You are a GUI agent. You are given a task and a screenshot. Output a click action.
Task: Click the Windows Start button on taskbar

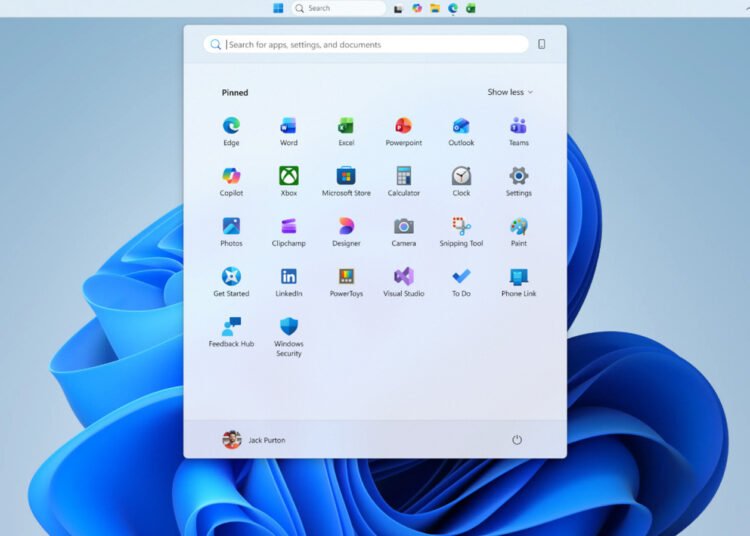[x=278, y=8]
